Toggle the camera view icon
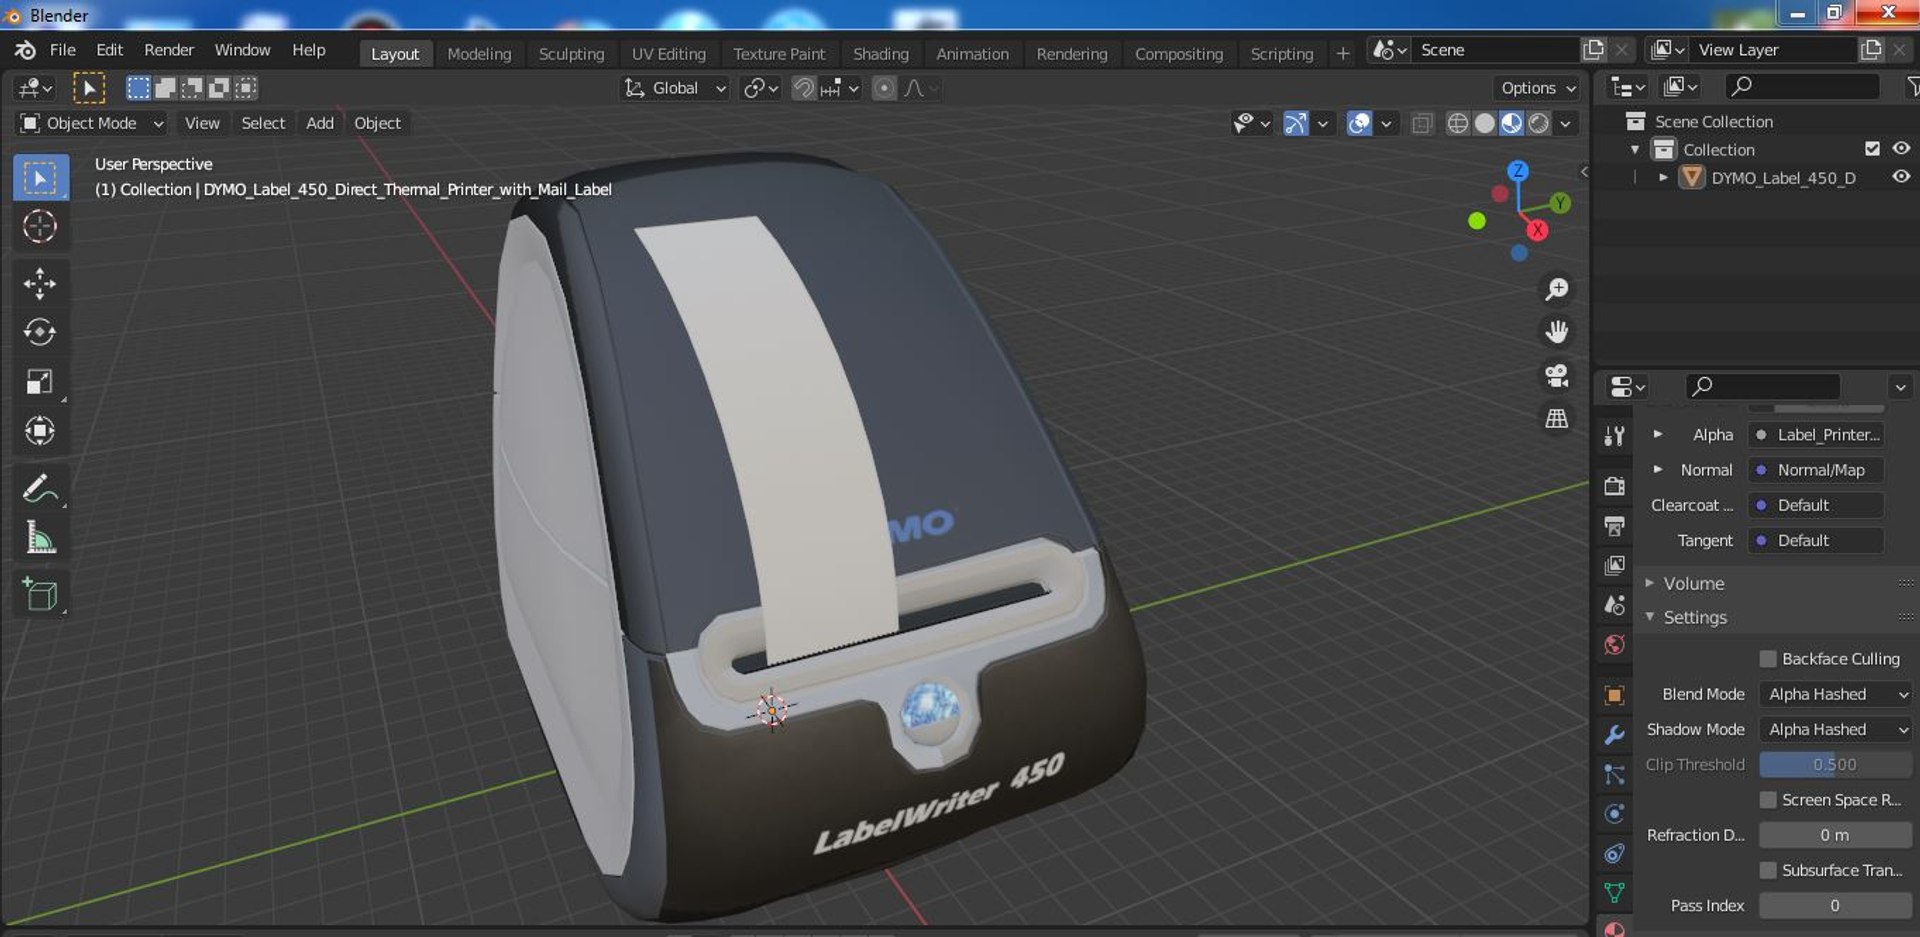The width and height of the screenshot is (1920, 937). 1557,376
